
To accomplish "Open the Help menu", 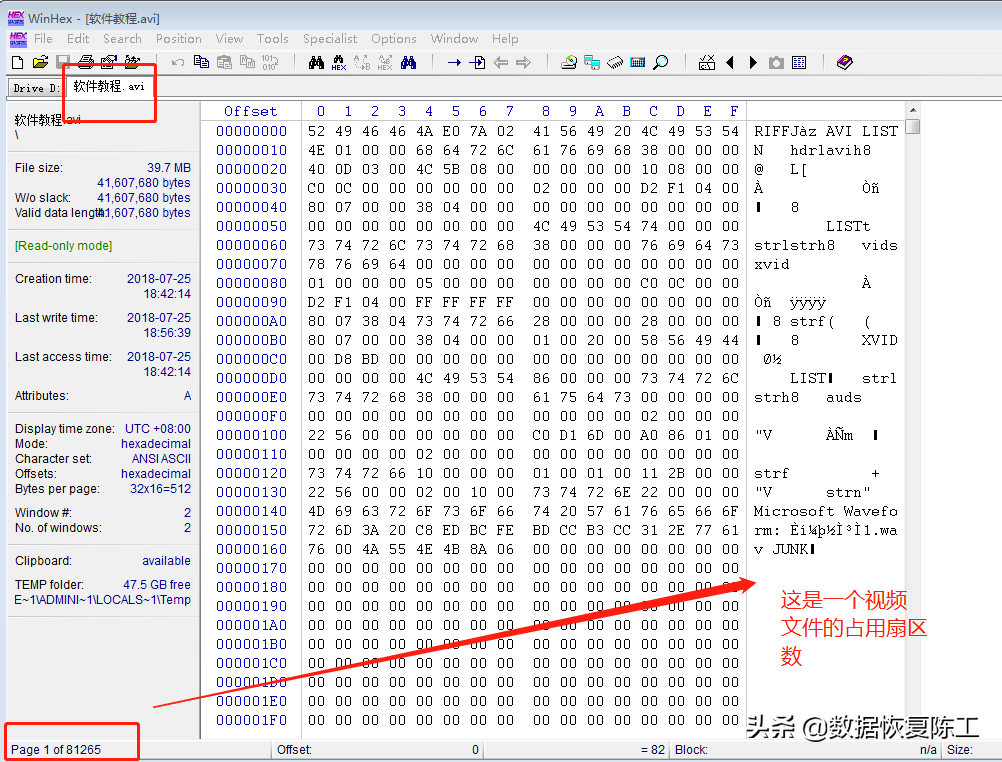I will click(x=505, y=38).
